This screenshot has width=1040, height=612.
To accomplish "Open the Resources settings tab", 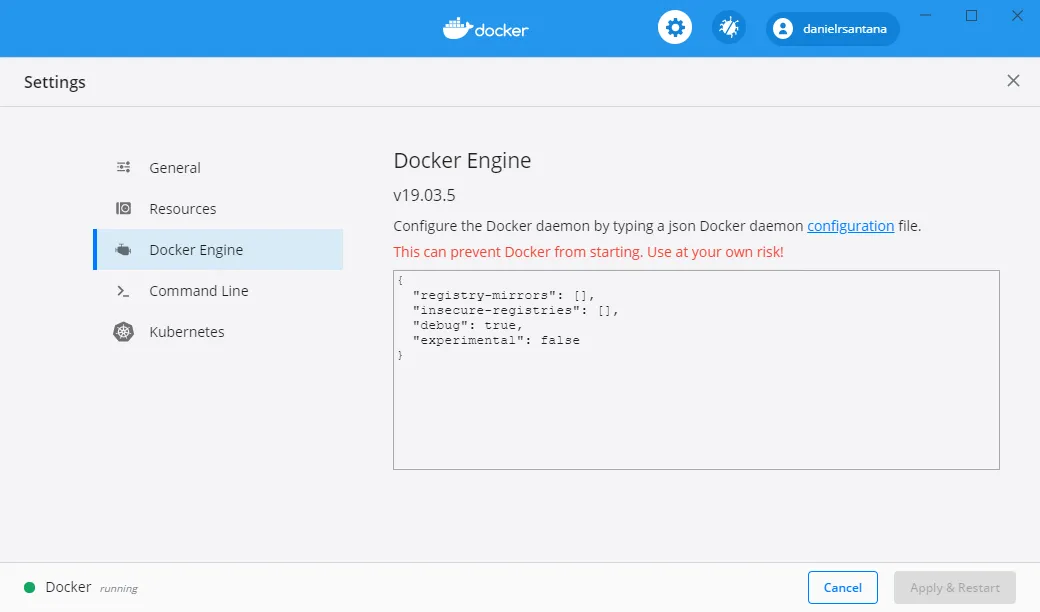I will click(218, 209).
